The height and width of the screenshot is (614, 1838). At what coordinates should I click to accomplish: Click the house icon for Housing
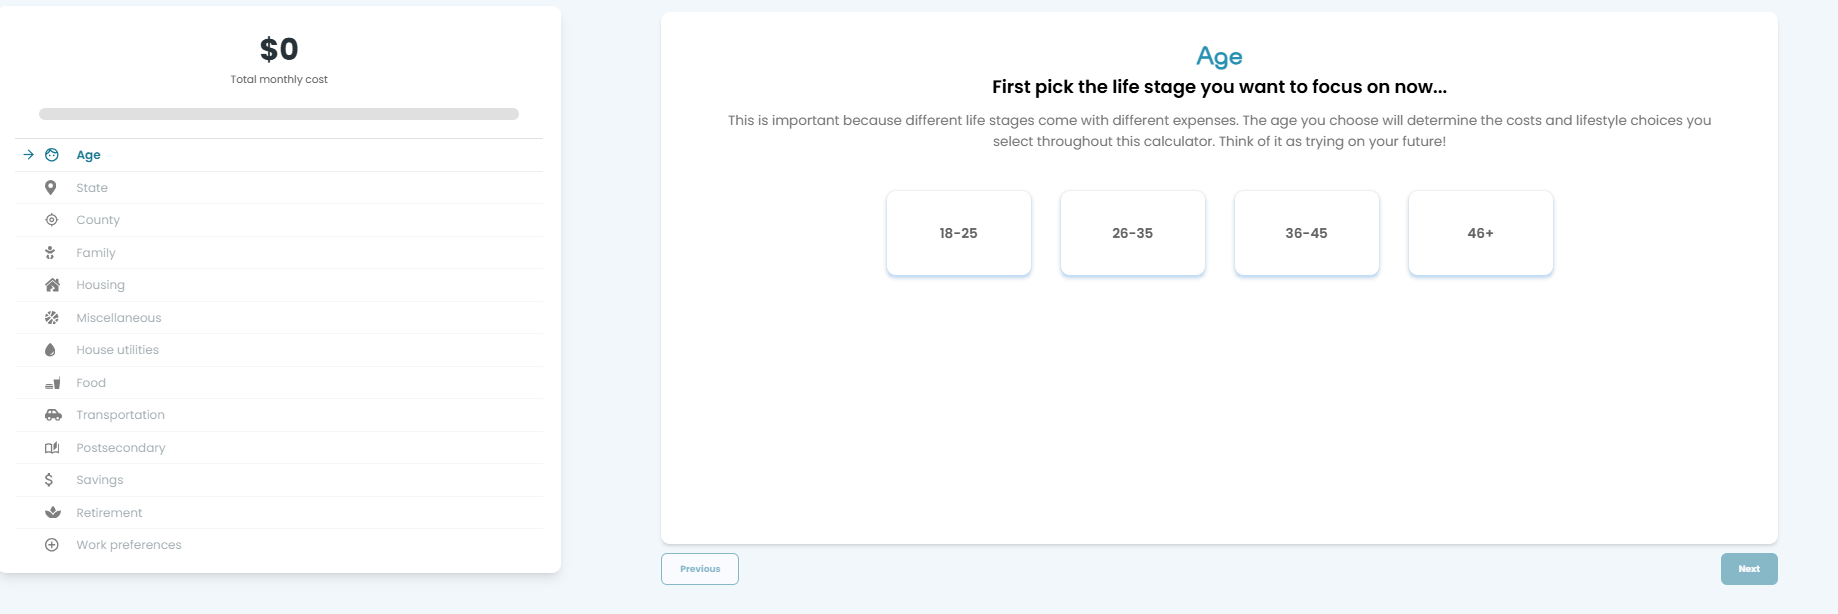52,285
